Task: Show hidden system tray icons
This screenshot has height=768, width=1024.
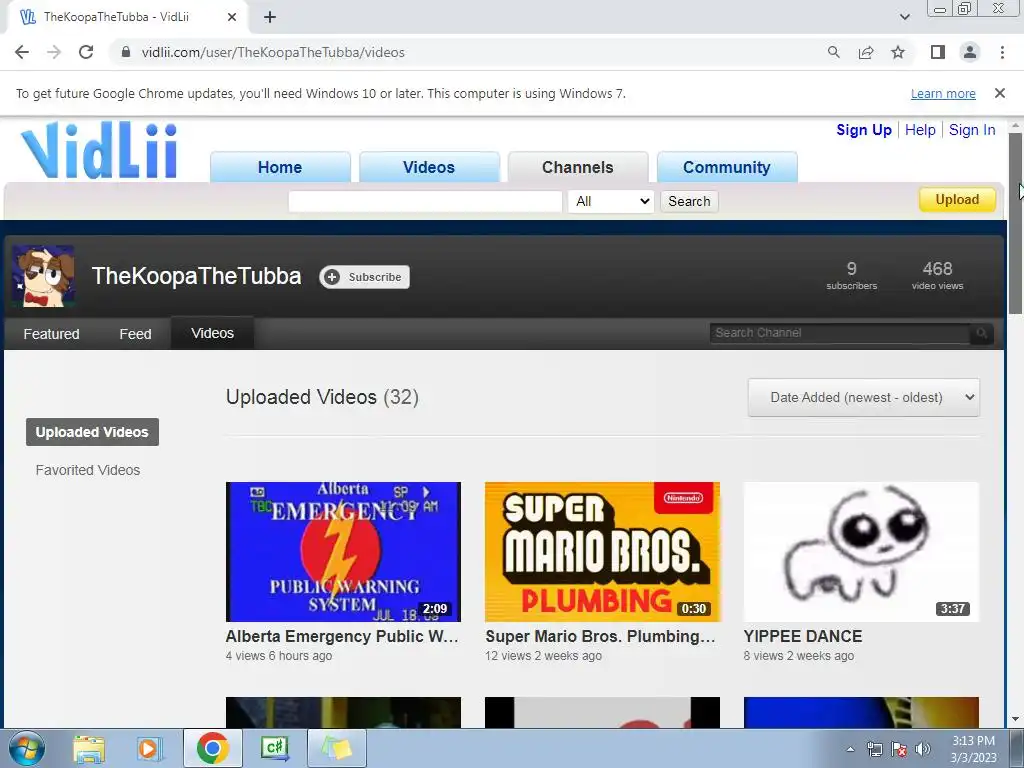Action: [850, 749]
